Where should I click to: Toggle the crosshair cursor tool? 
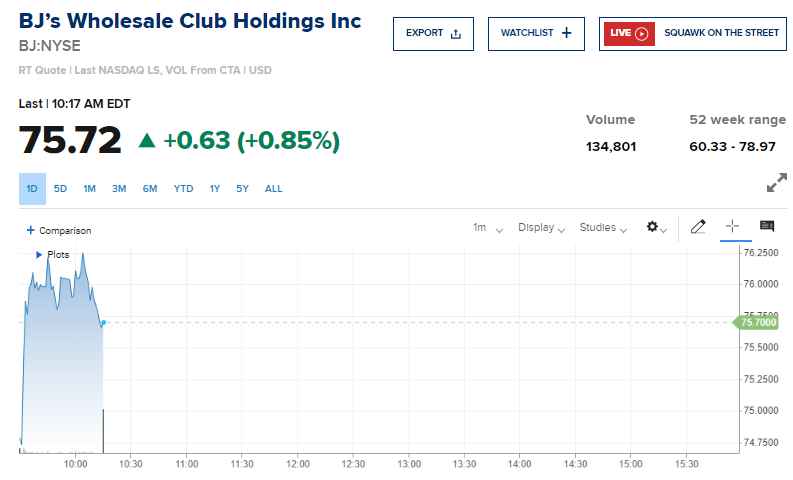tap(731, 227)
